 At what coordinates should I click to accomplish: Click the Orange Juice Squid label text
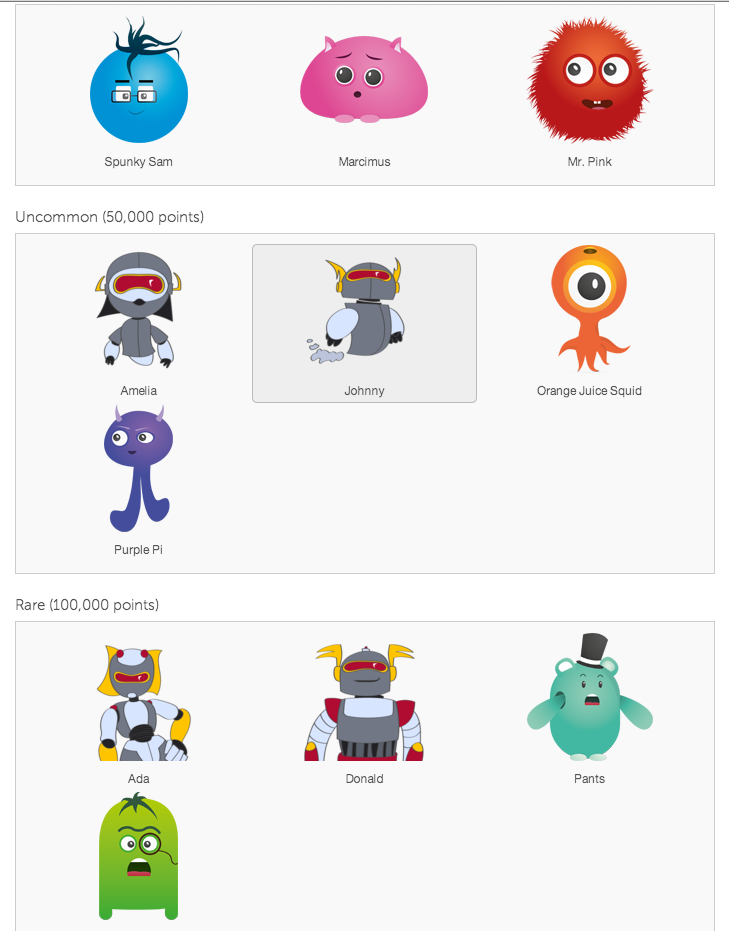[589, 391]
